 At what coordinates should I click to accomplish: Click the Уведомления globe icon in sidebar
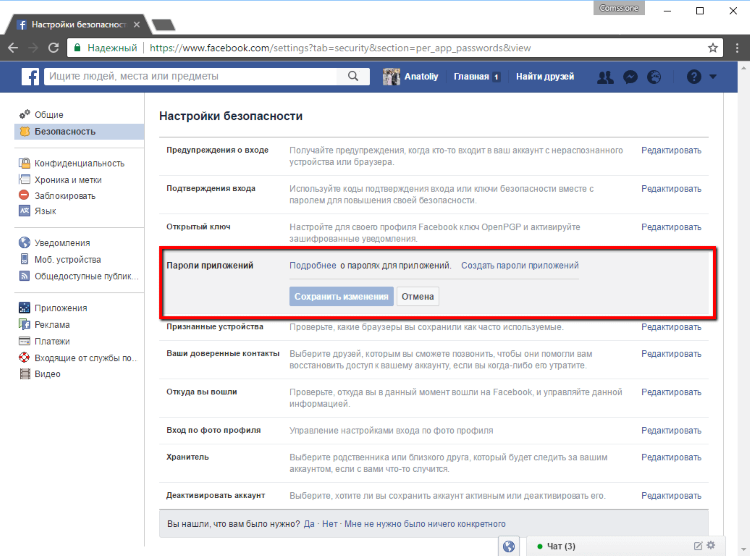coord(24,243)
